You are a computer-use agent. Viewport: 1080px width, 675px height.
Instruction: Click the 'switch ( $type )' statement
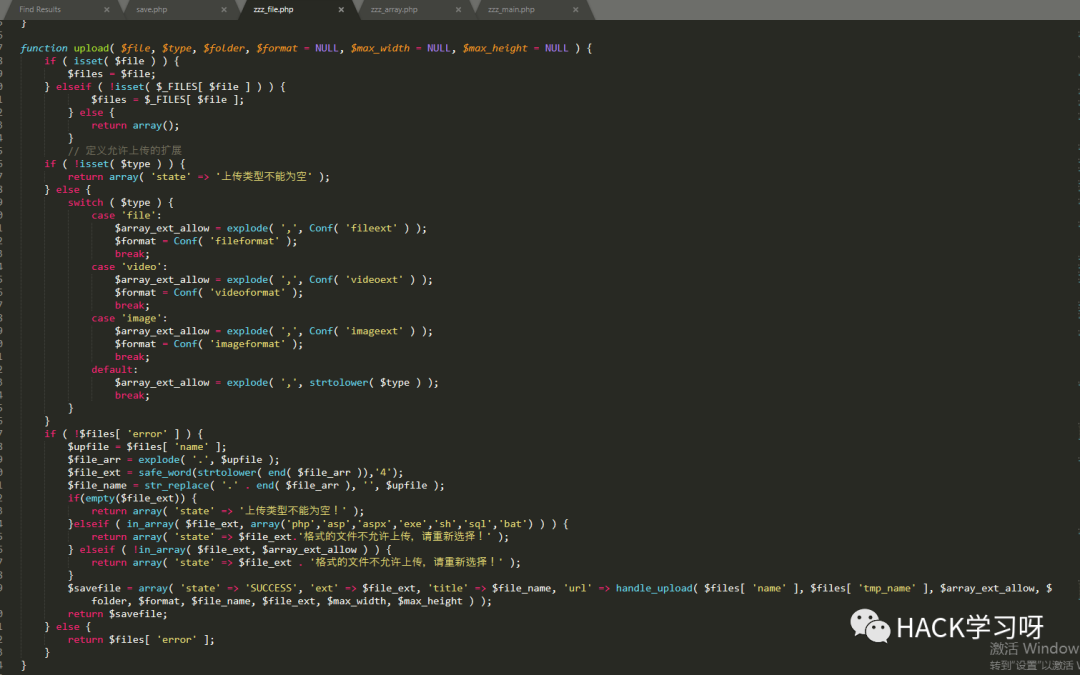(121, 202)
